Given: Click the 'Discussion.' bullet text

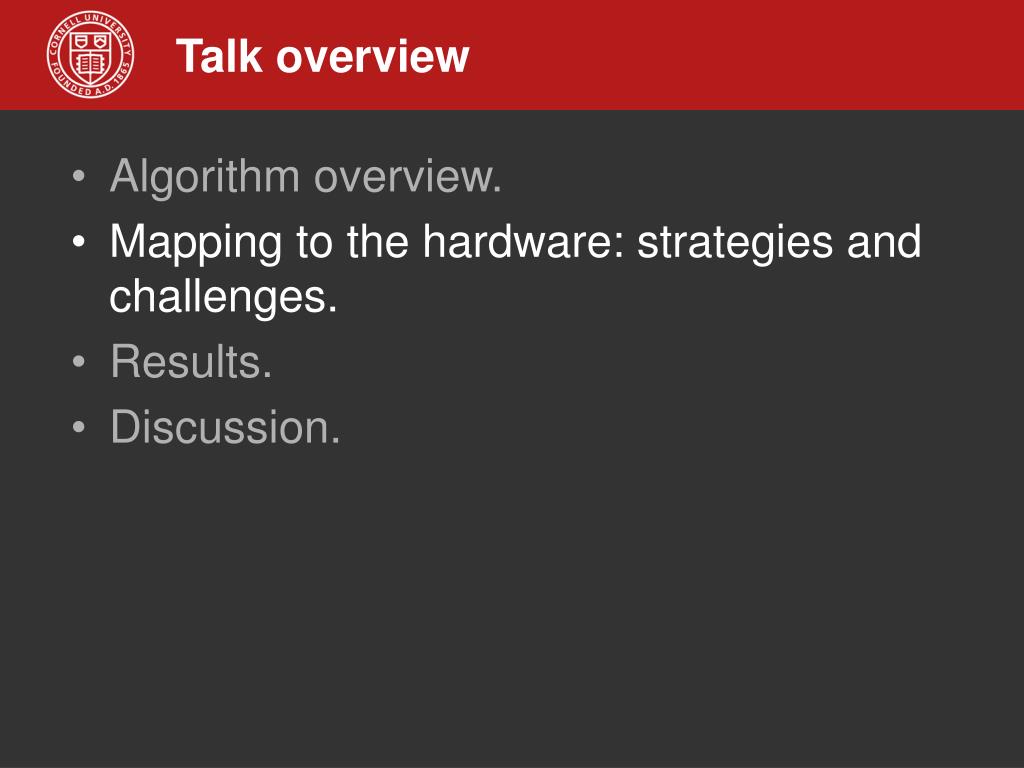Looking at the screenshot, I should (225, 427).
